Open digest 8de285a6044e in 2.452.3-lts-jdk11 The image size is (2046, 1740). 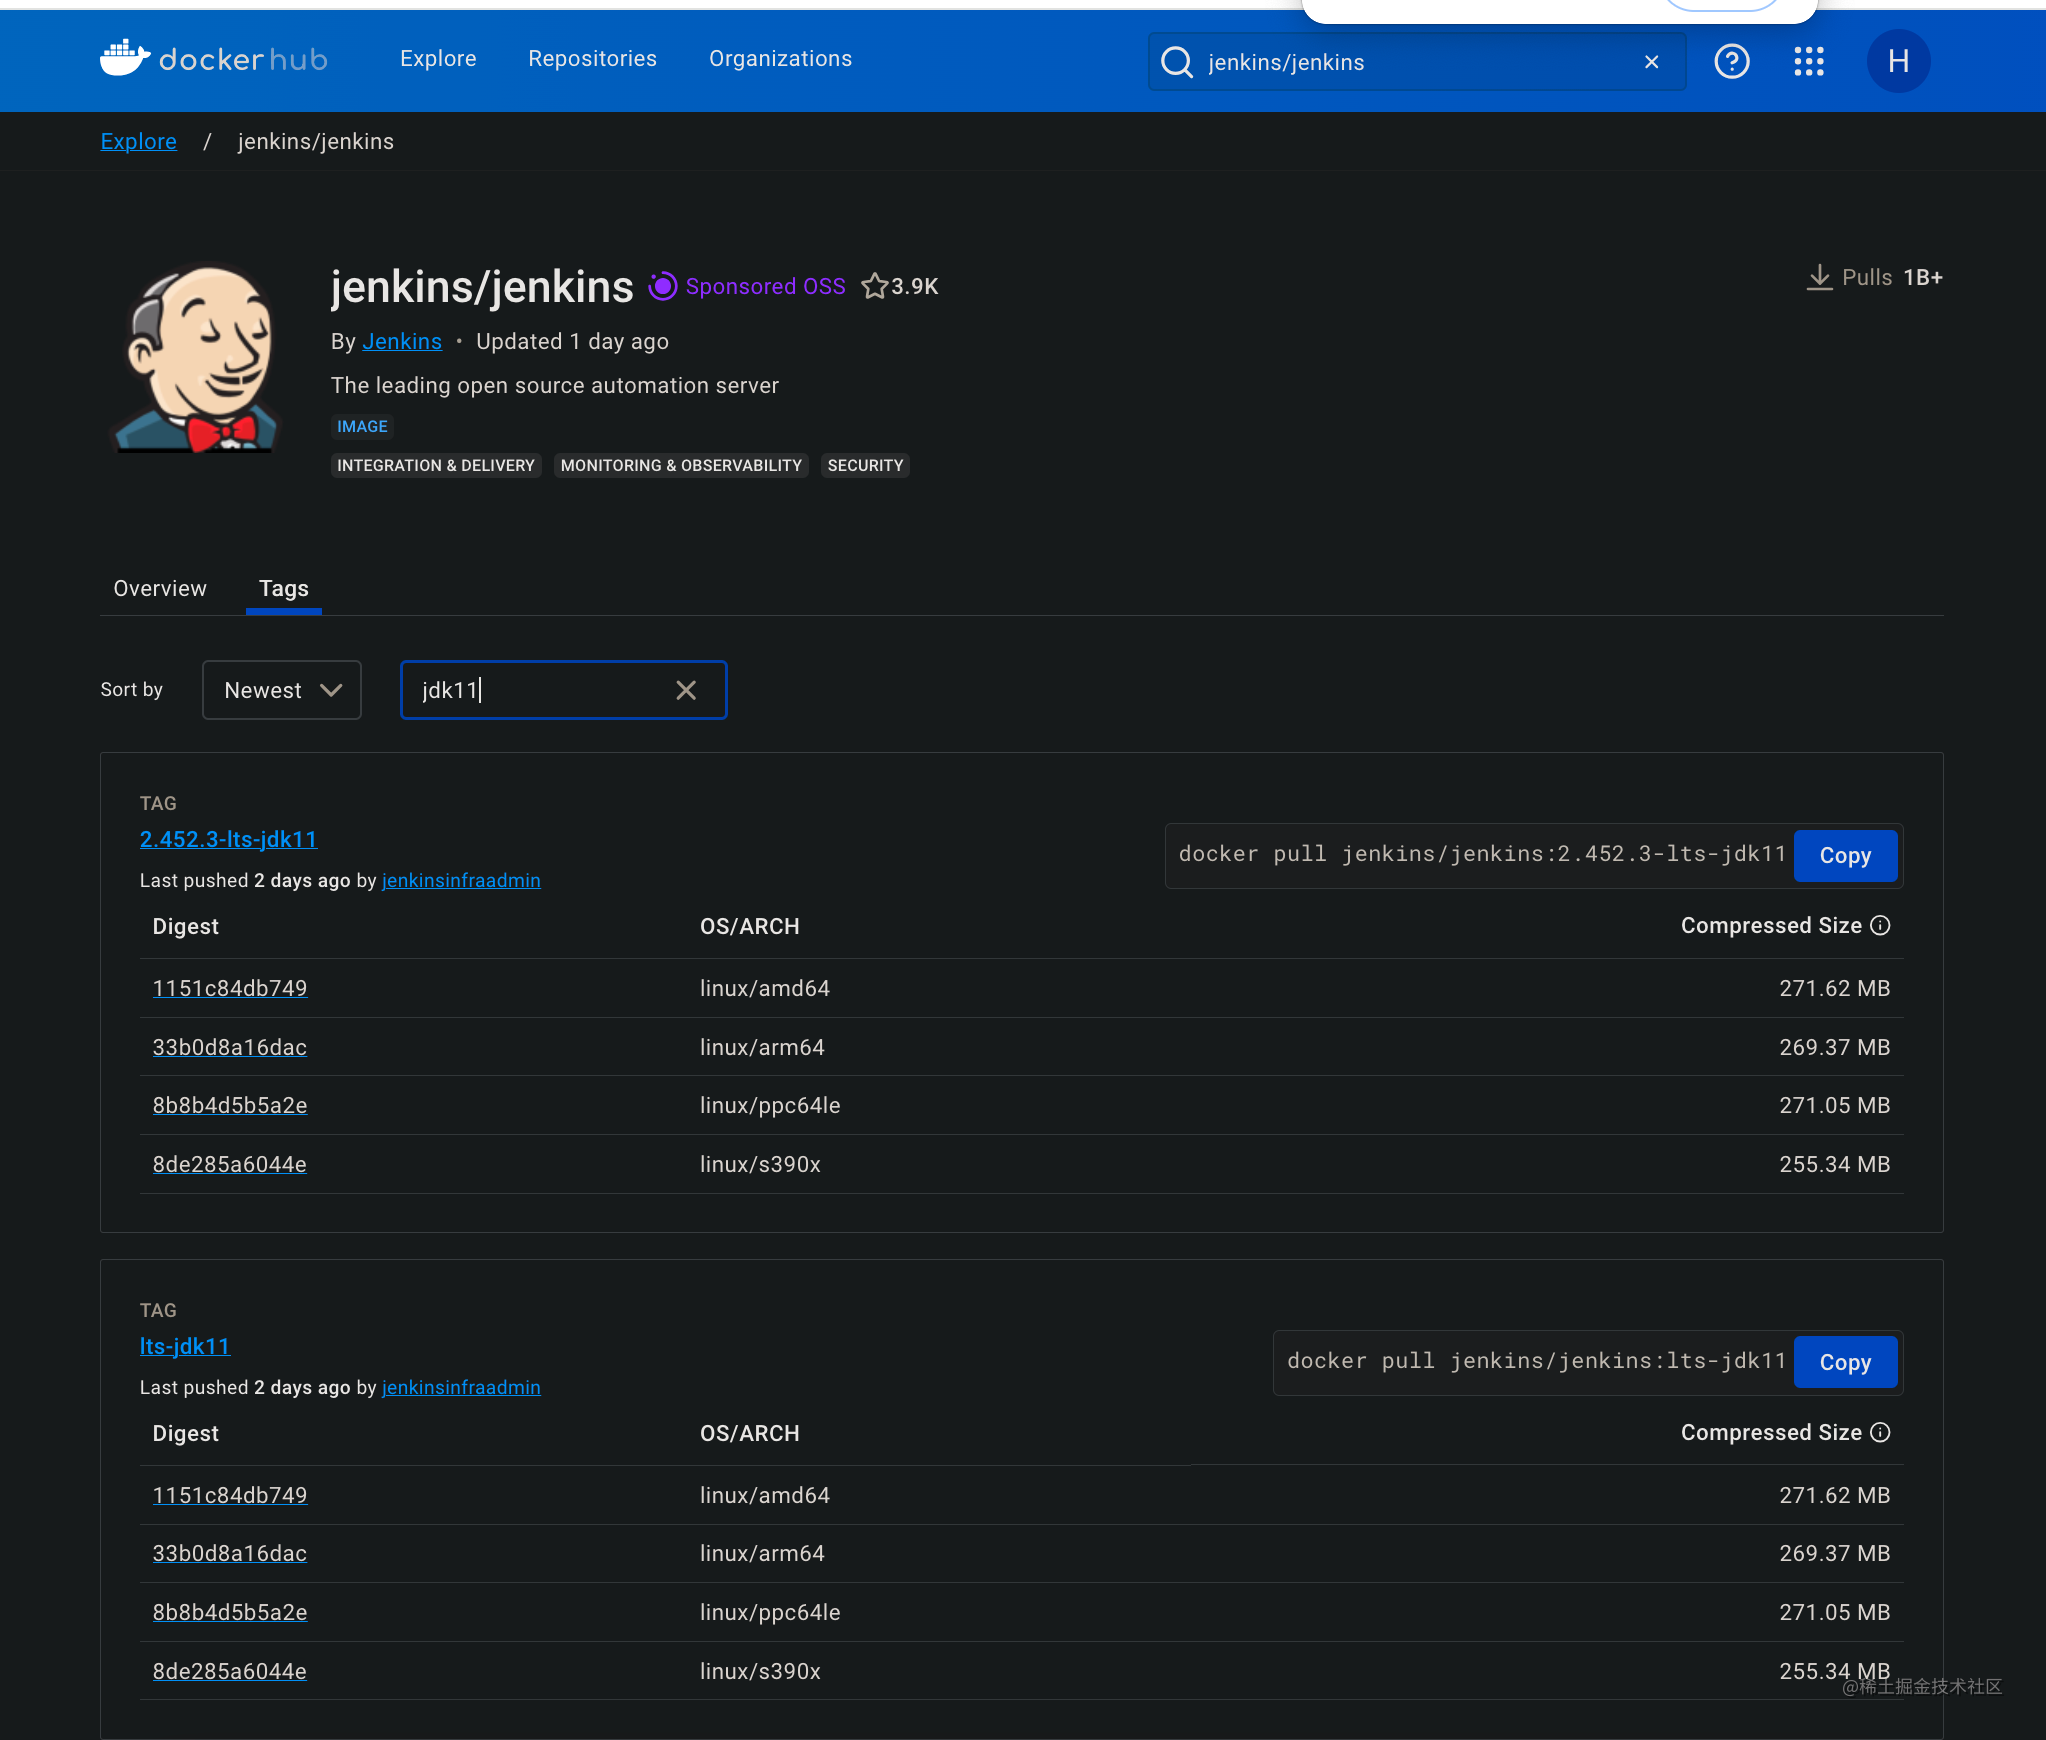[x=230, y=1164]
